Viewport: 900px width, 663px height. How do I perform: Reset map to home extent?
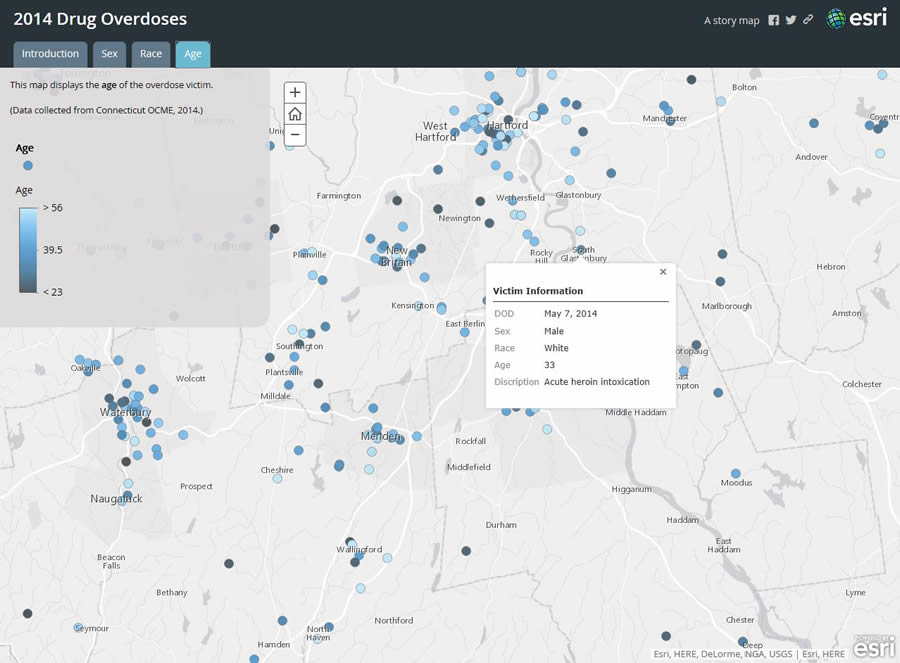[x=295, y=114]
